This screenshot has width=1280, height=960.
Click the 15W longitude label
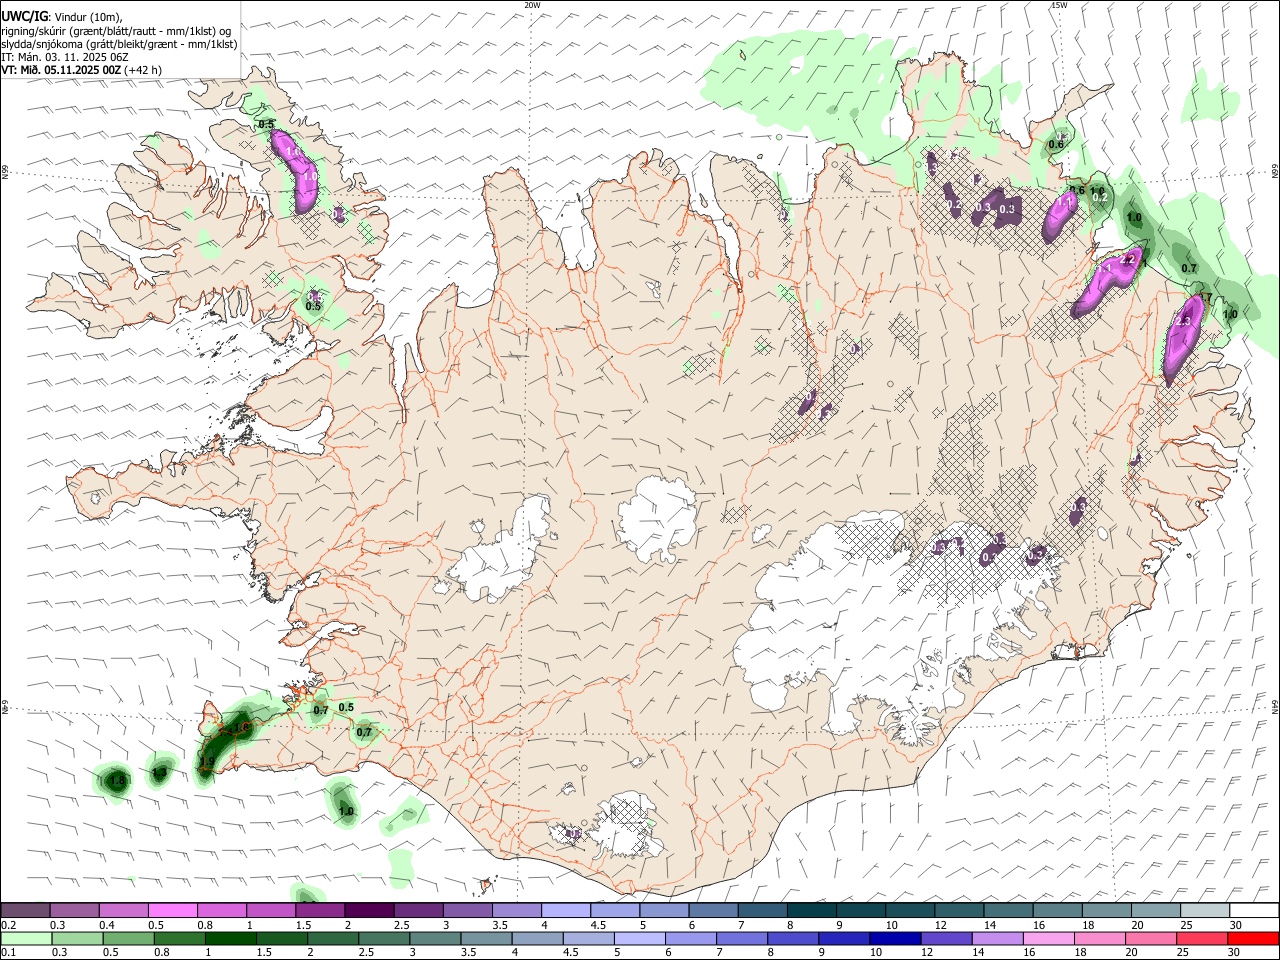click(x=1059, y=5)
